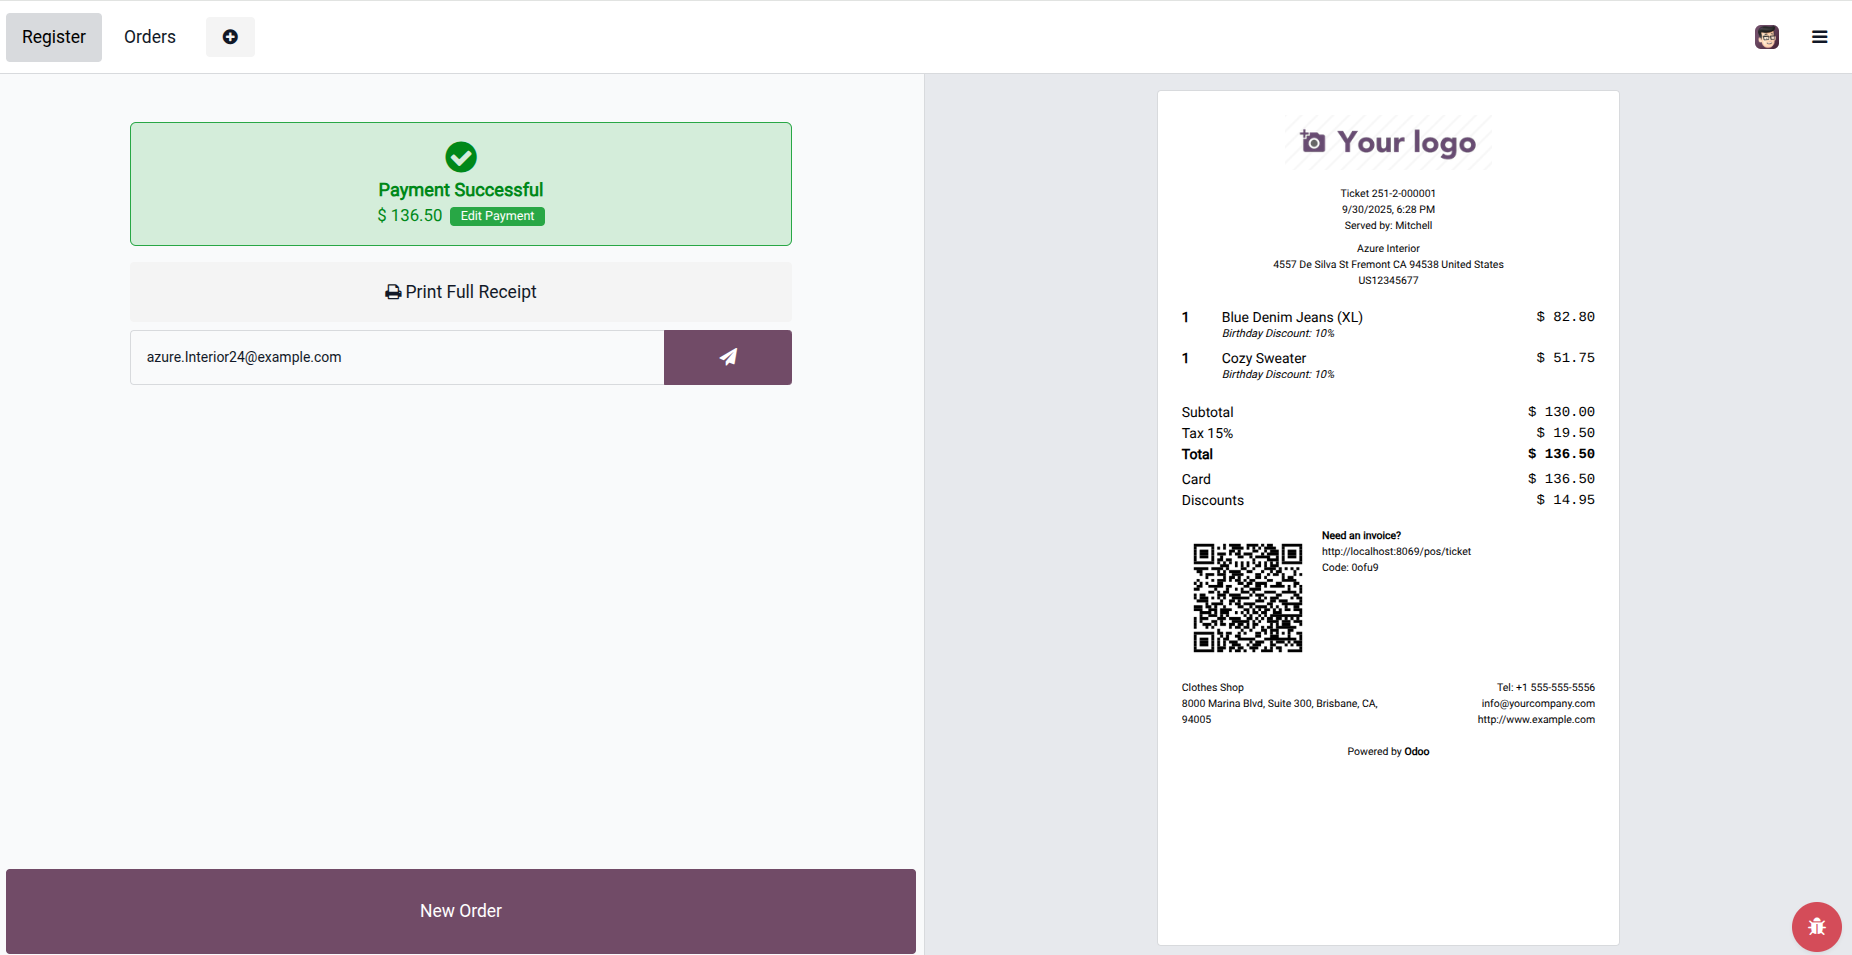The image size is (1852, 955).
Task: Click the Tax 15% label
Action: pos(1207,433)
